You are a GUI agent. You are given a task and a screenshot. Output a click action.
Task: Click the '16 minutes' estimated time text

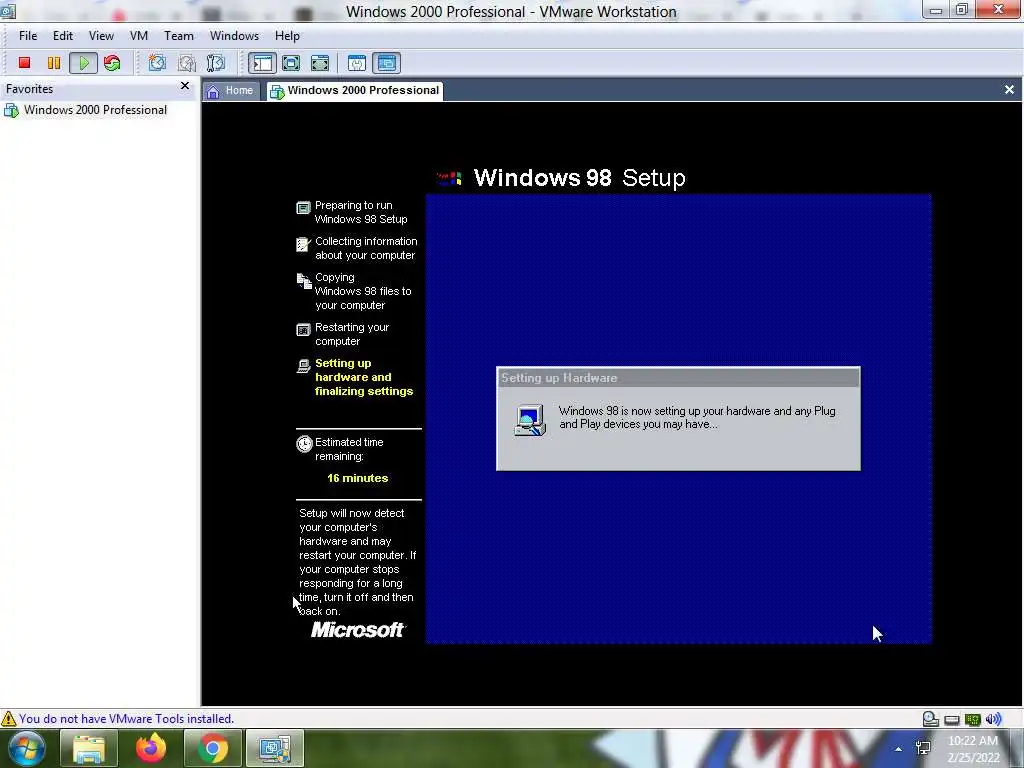coord(357,478)
